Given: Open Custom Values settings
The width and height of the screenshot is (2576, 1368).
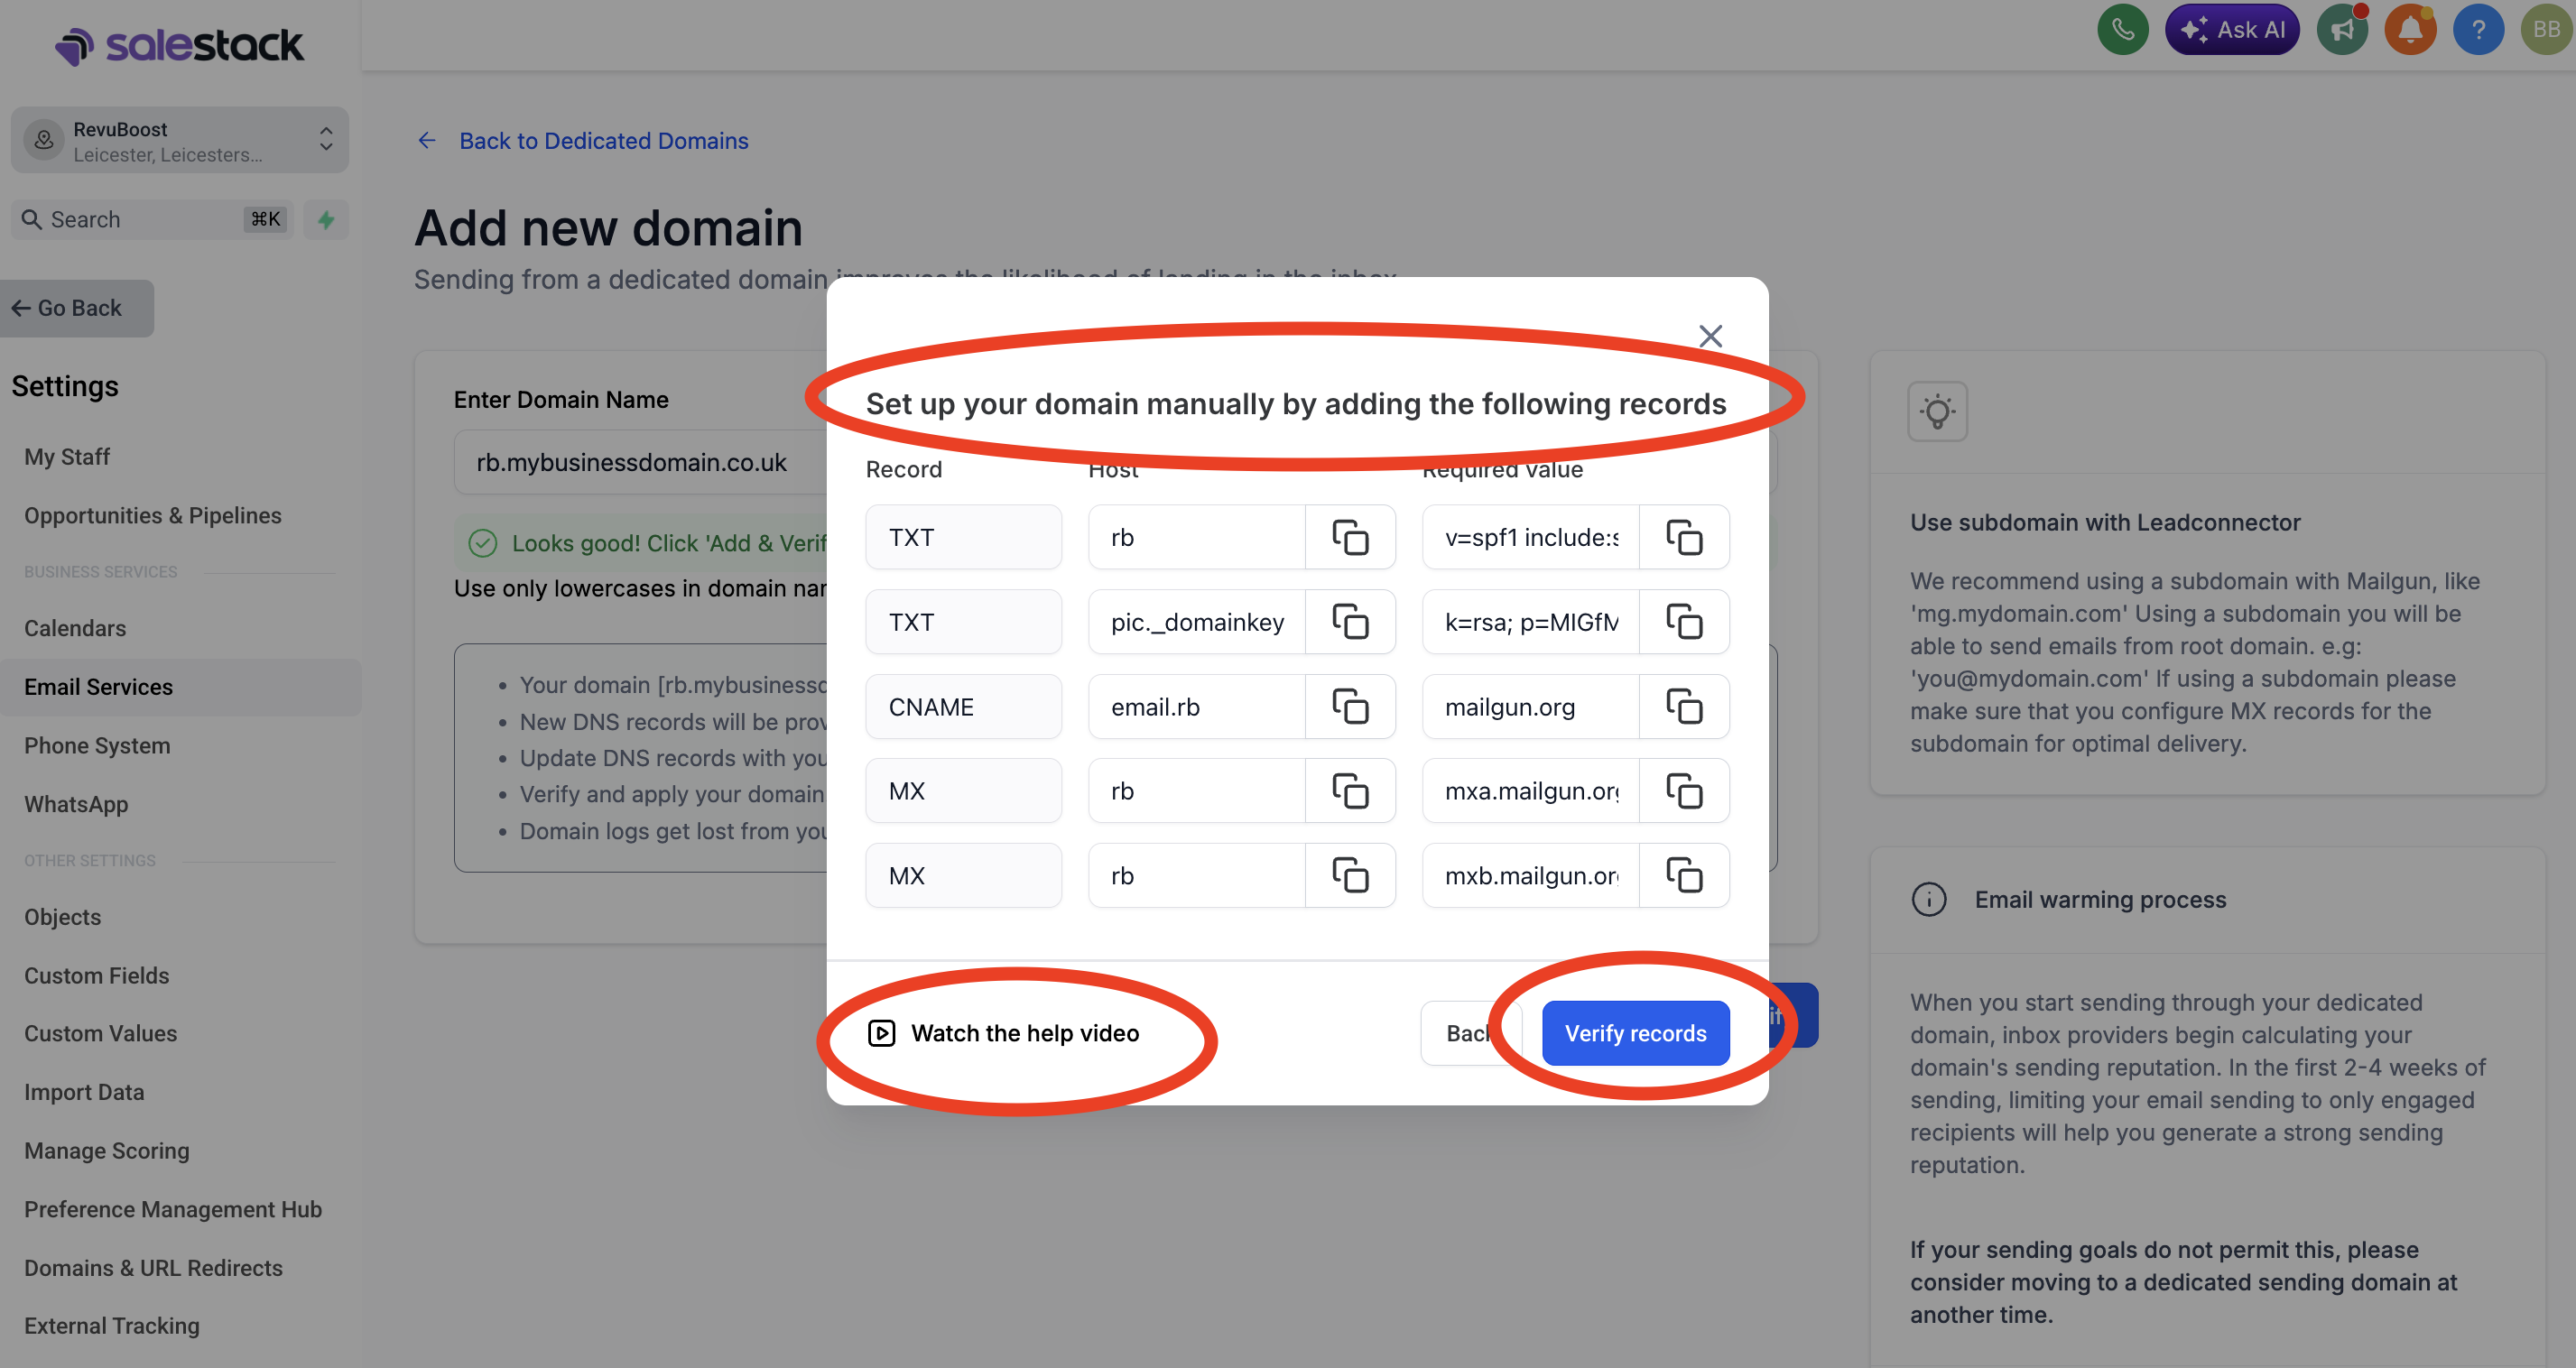Looking at the screenshot, I should tap(101, 1033).
